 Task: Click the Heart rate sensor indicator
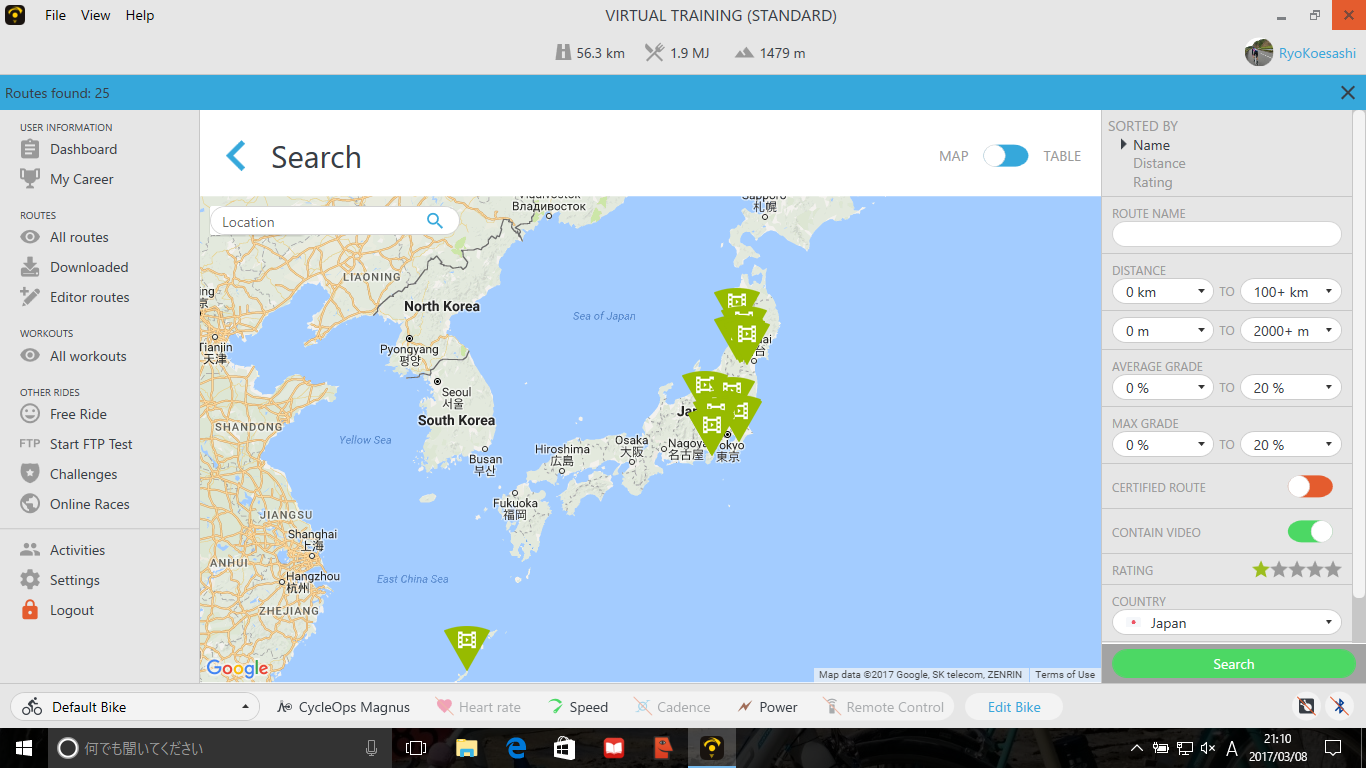point(479,707)
